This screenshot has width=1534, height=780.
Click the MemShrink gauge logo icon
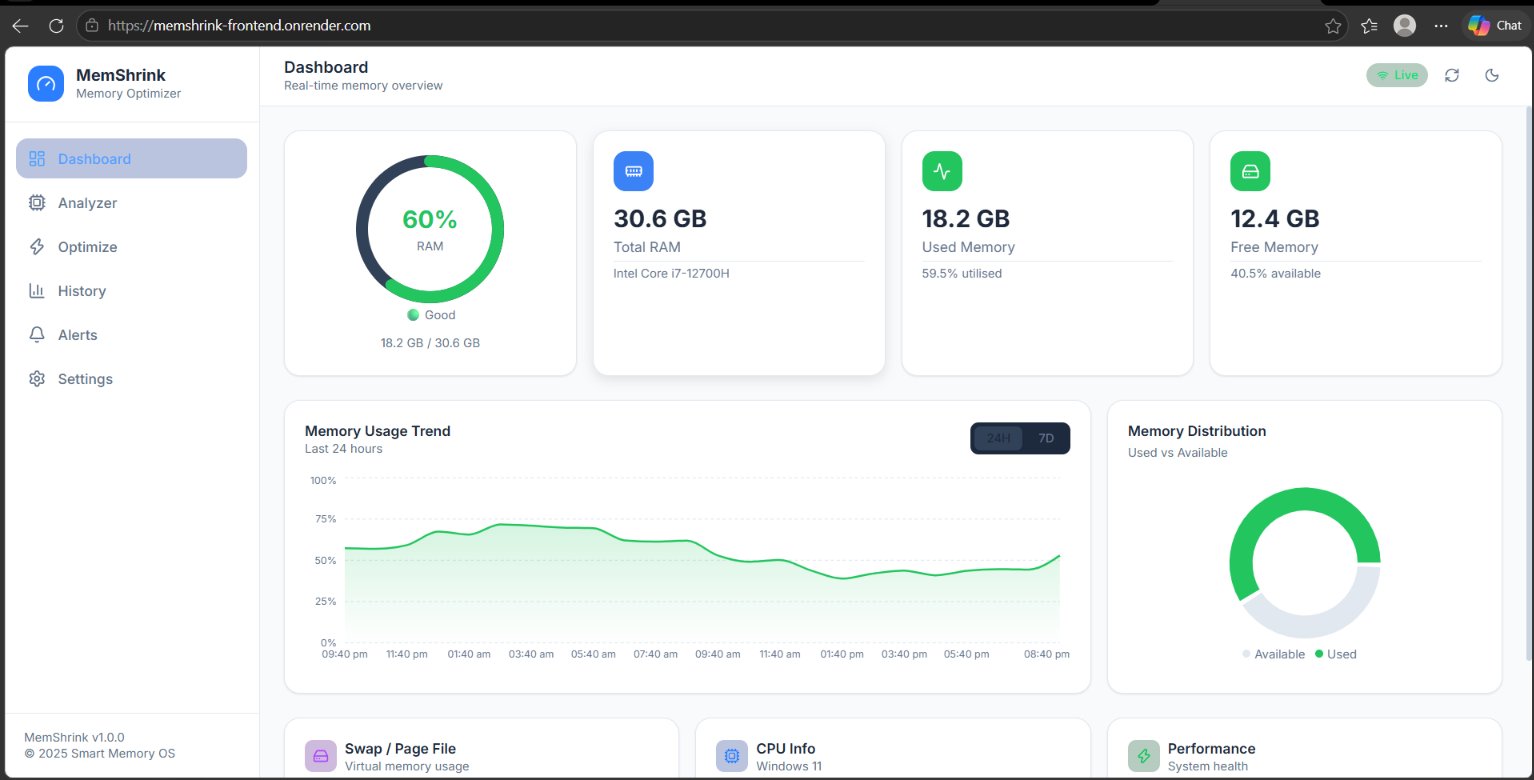coord(46,84)
